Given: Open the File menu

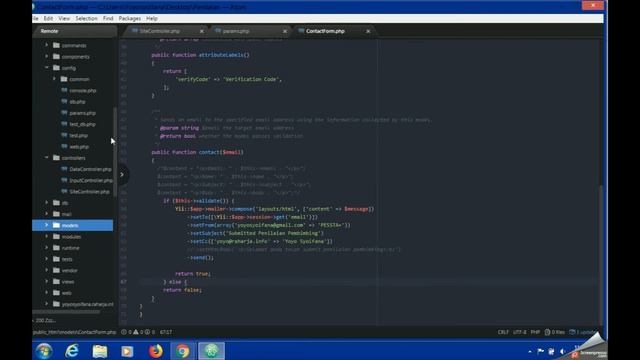Looking at the screenshot, I should 35,18.
